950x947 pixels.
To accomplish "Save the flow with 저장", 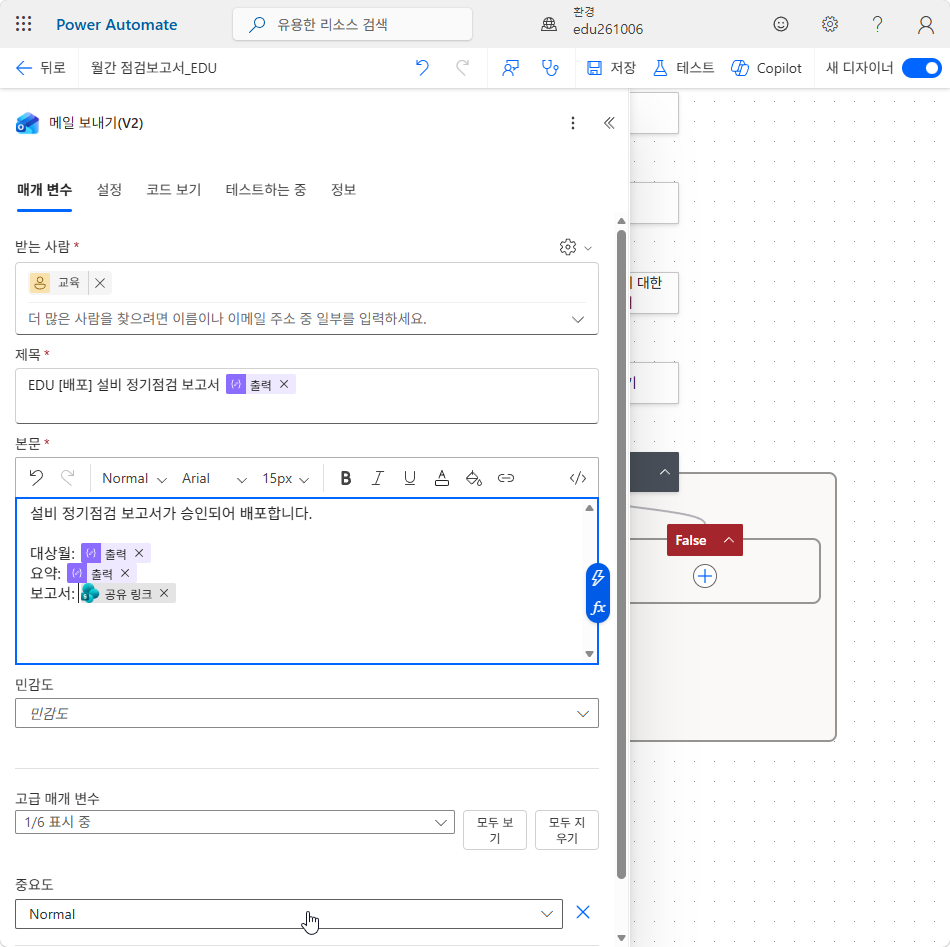I will 611,68.
